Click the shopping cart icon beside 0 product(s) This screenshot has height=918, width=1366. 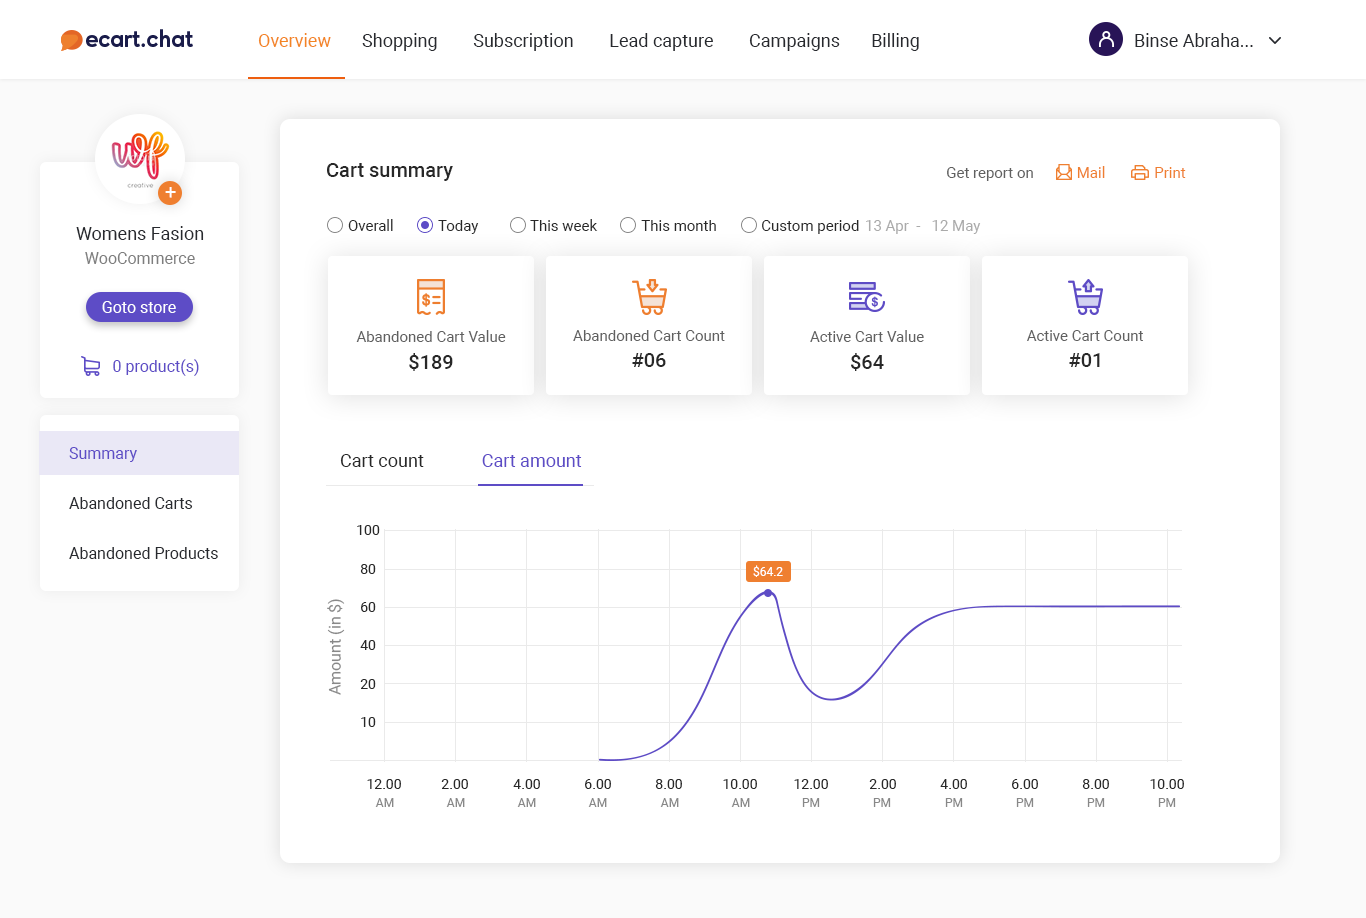coord(91,366)
